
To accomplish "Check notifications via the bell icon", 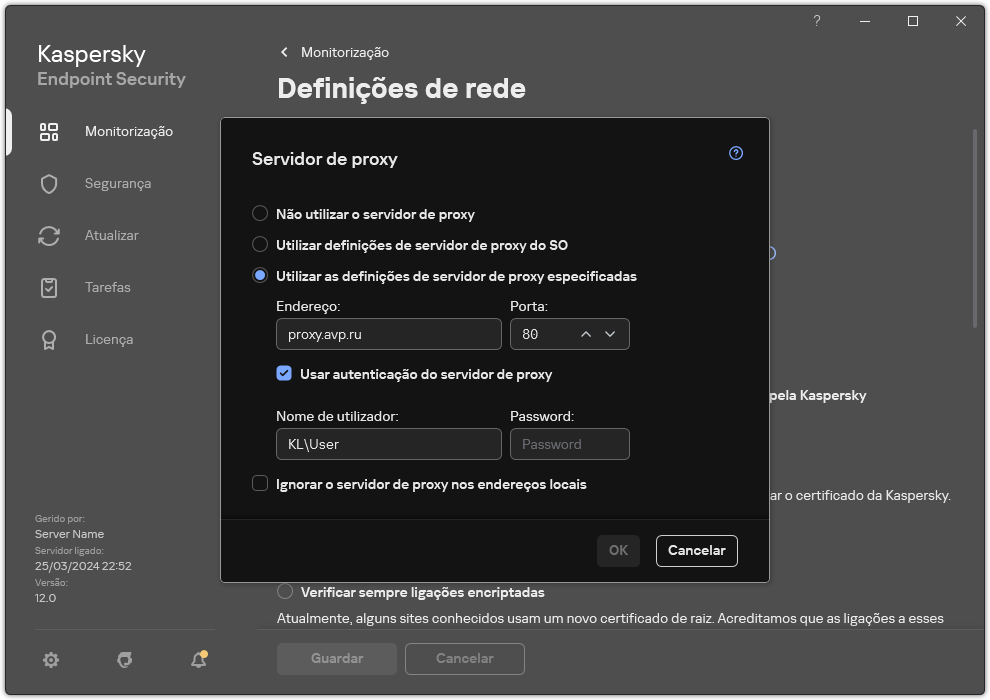I will tap(198, 660).
